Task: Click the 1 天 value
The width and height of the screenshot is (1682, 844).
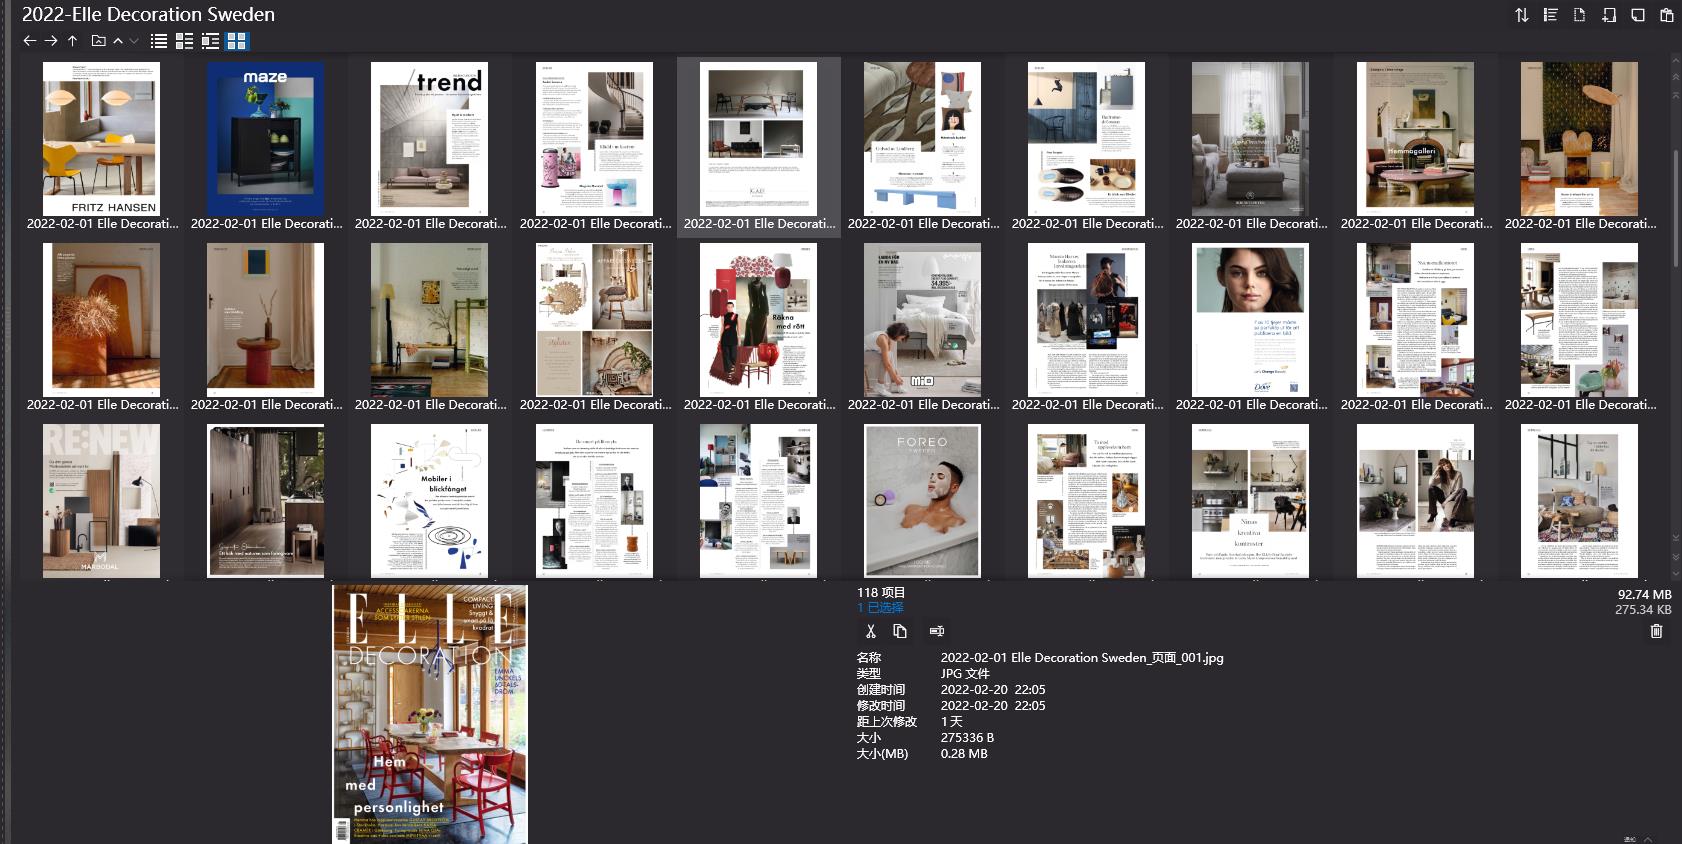Action: (952, 721)
